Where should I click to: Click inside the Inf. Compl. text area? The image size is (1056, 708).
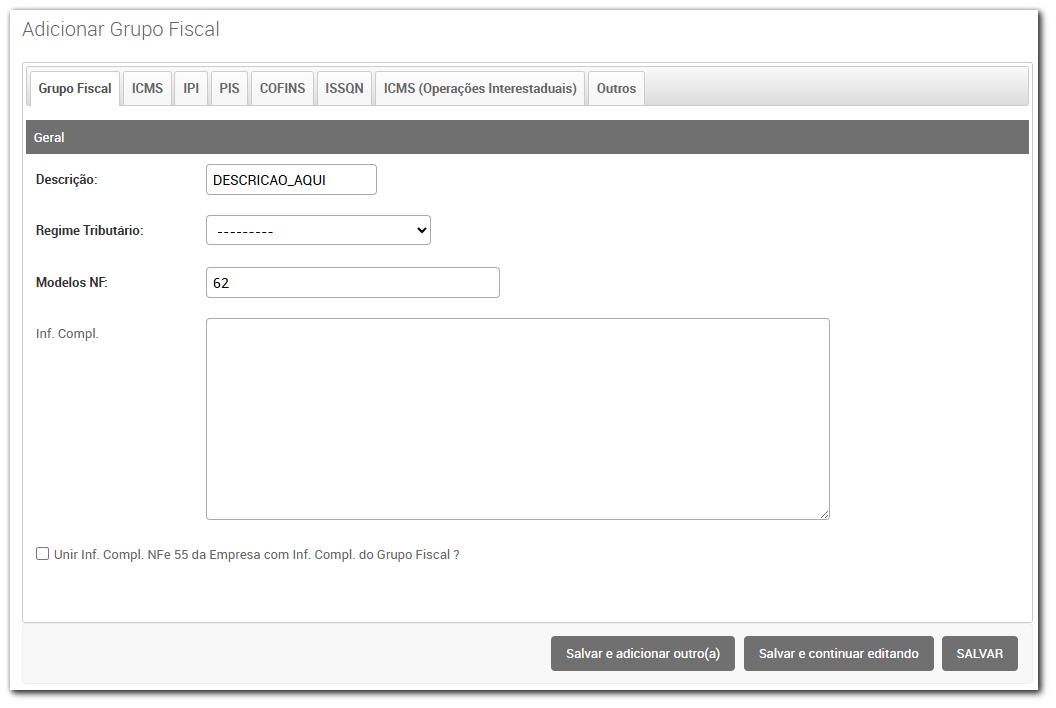(517, 418)
